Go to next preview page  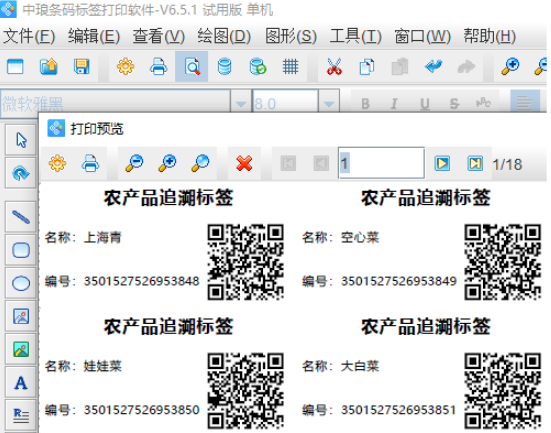pos(442,163)
